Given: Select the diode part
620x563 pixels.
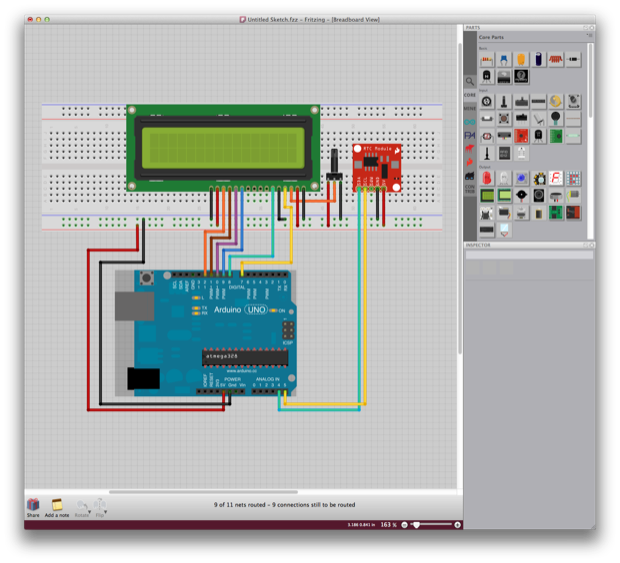Looking at the screenshot, I should pos(573,60).
